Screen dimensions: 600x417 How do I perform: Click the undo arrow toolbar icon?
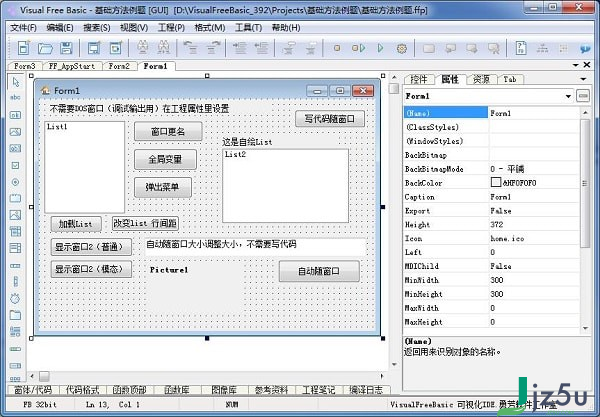tap(191, 48)
